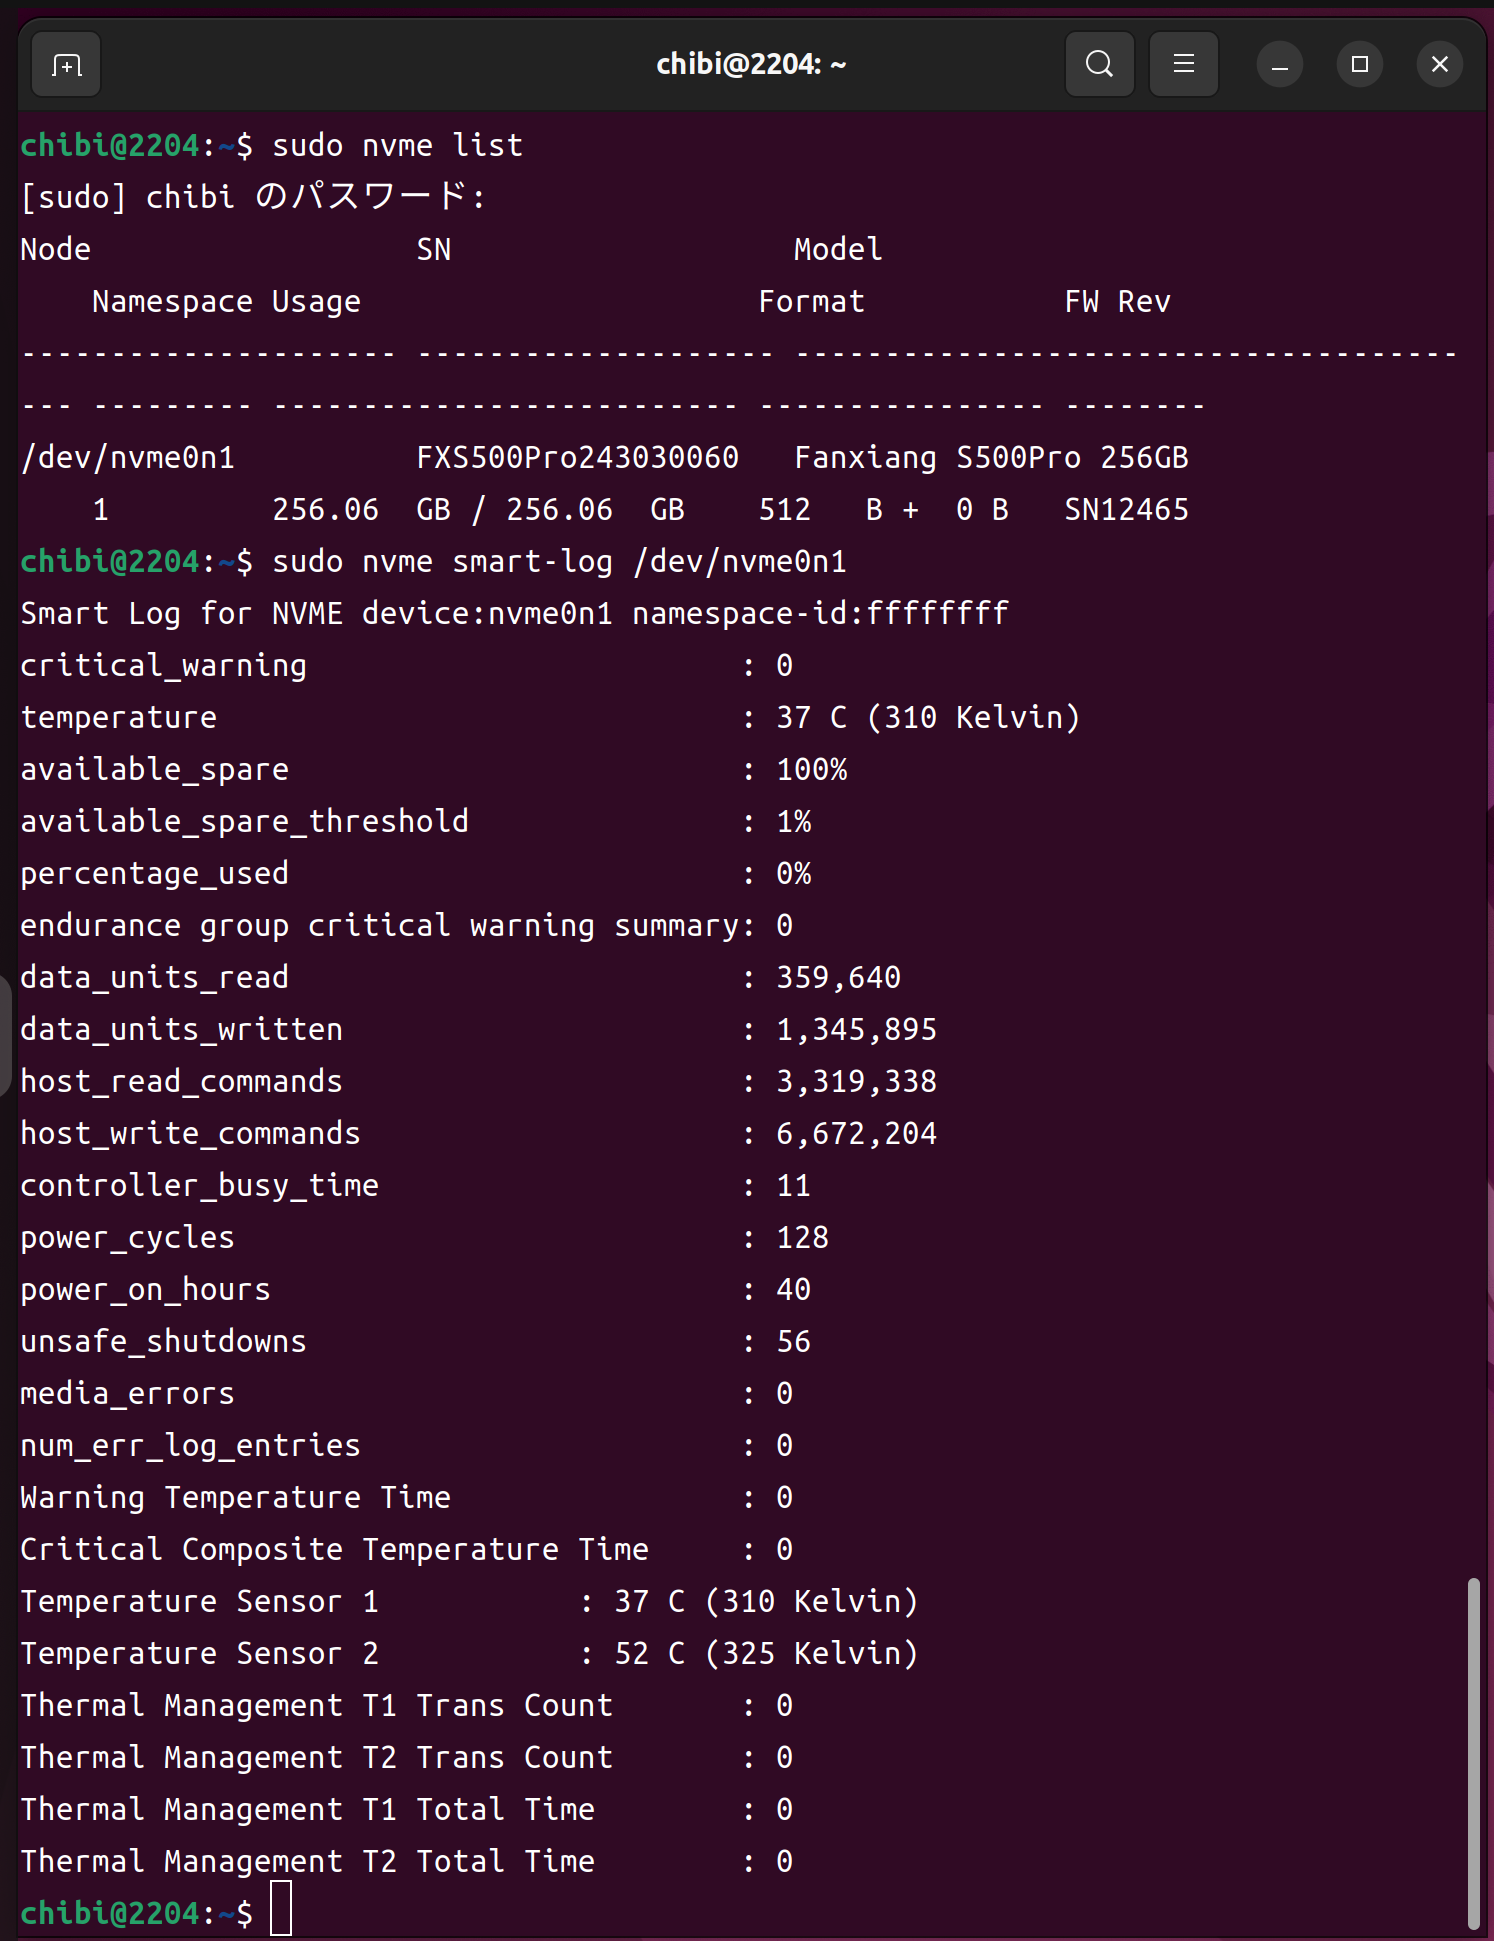The height and width of the screenshot is (1941, 1494).
Task: Click the Model column header
Action: pyautogui.click(x=837, y=250)
